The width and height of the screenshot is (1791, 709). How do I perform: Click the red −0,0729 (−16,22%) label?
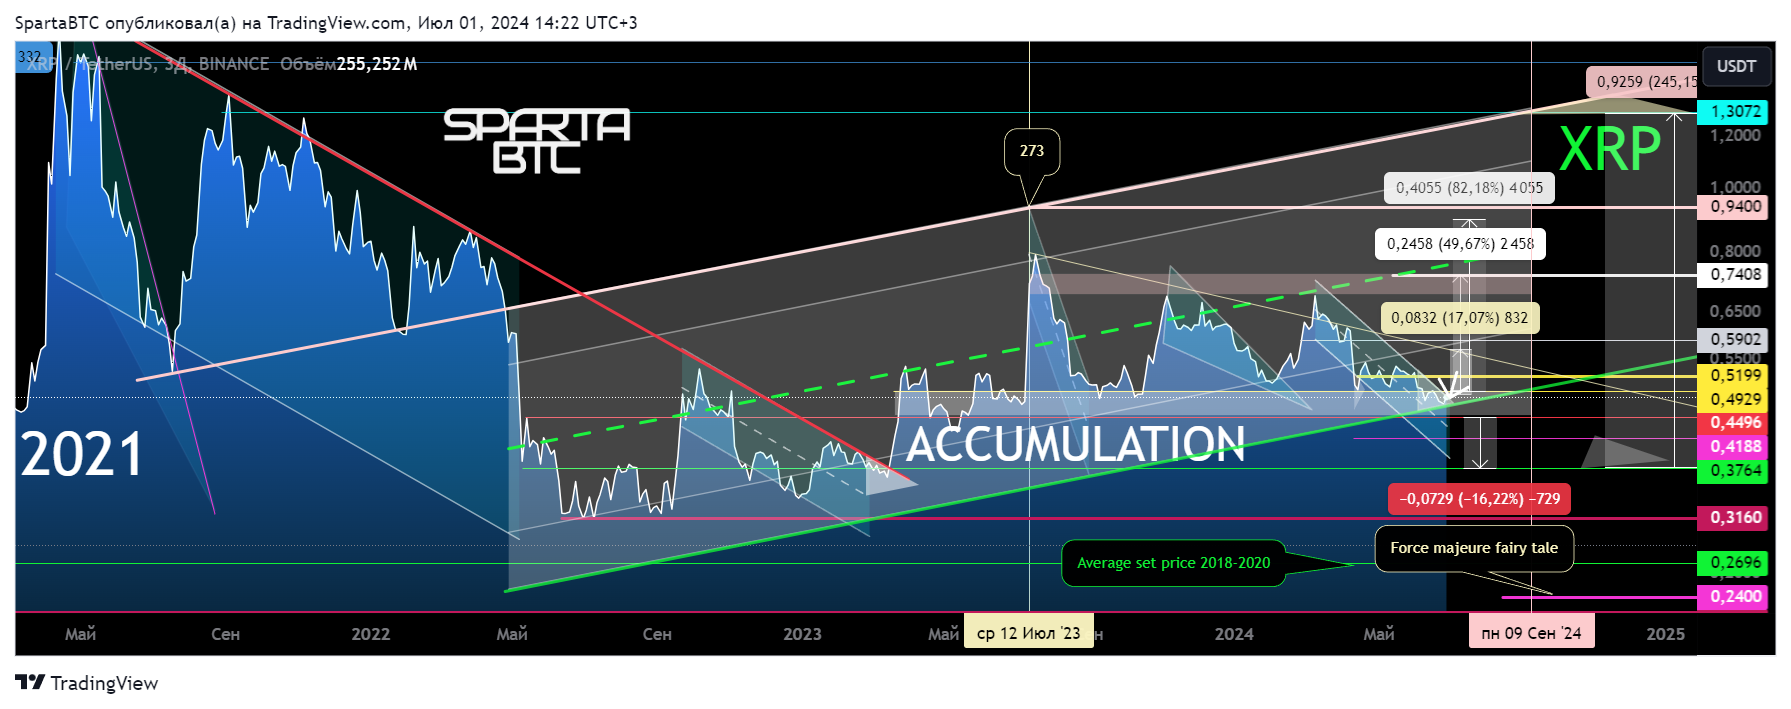[1480, 499]
